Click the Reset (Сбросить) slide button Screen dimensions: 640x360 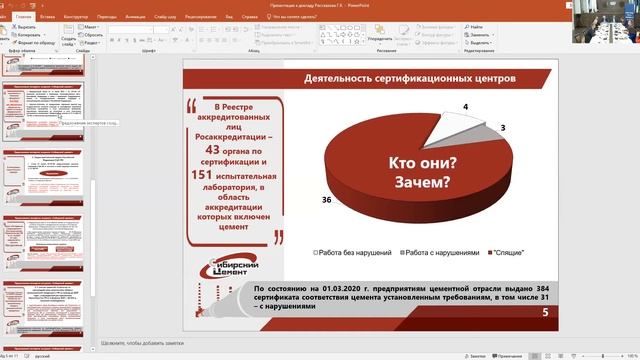91,35
